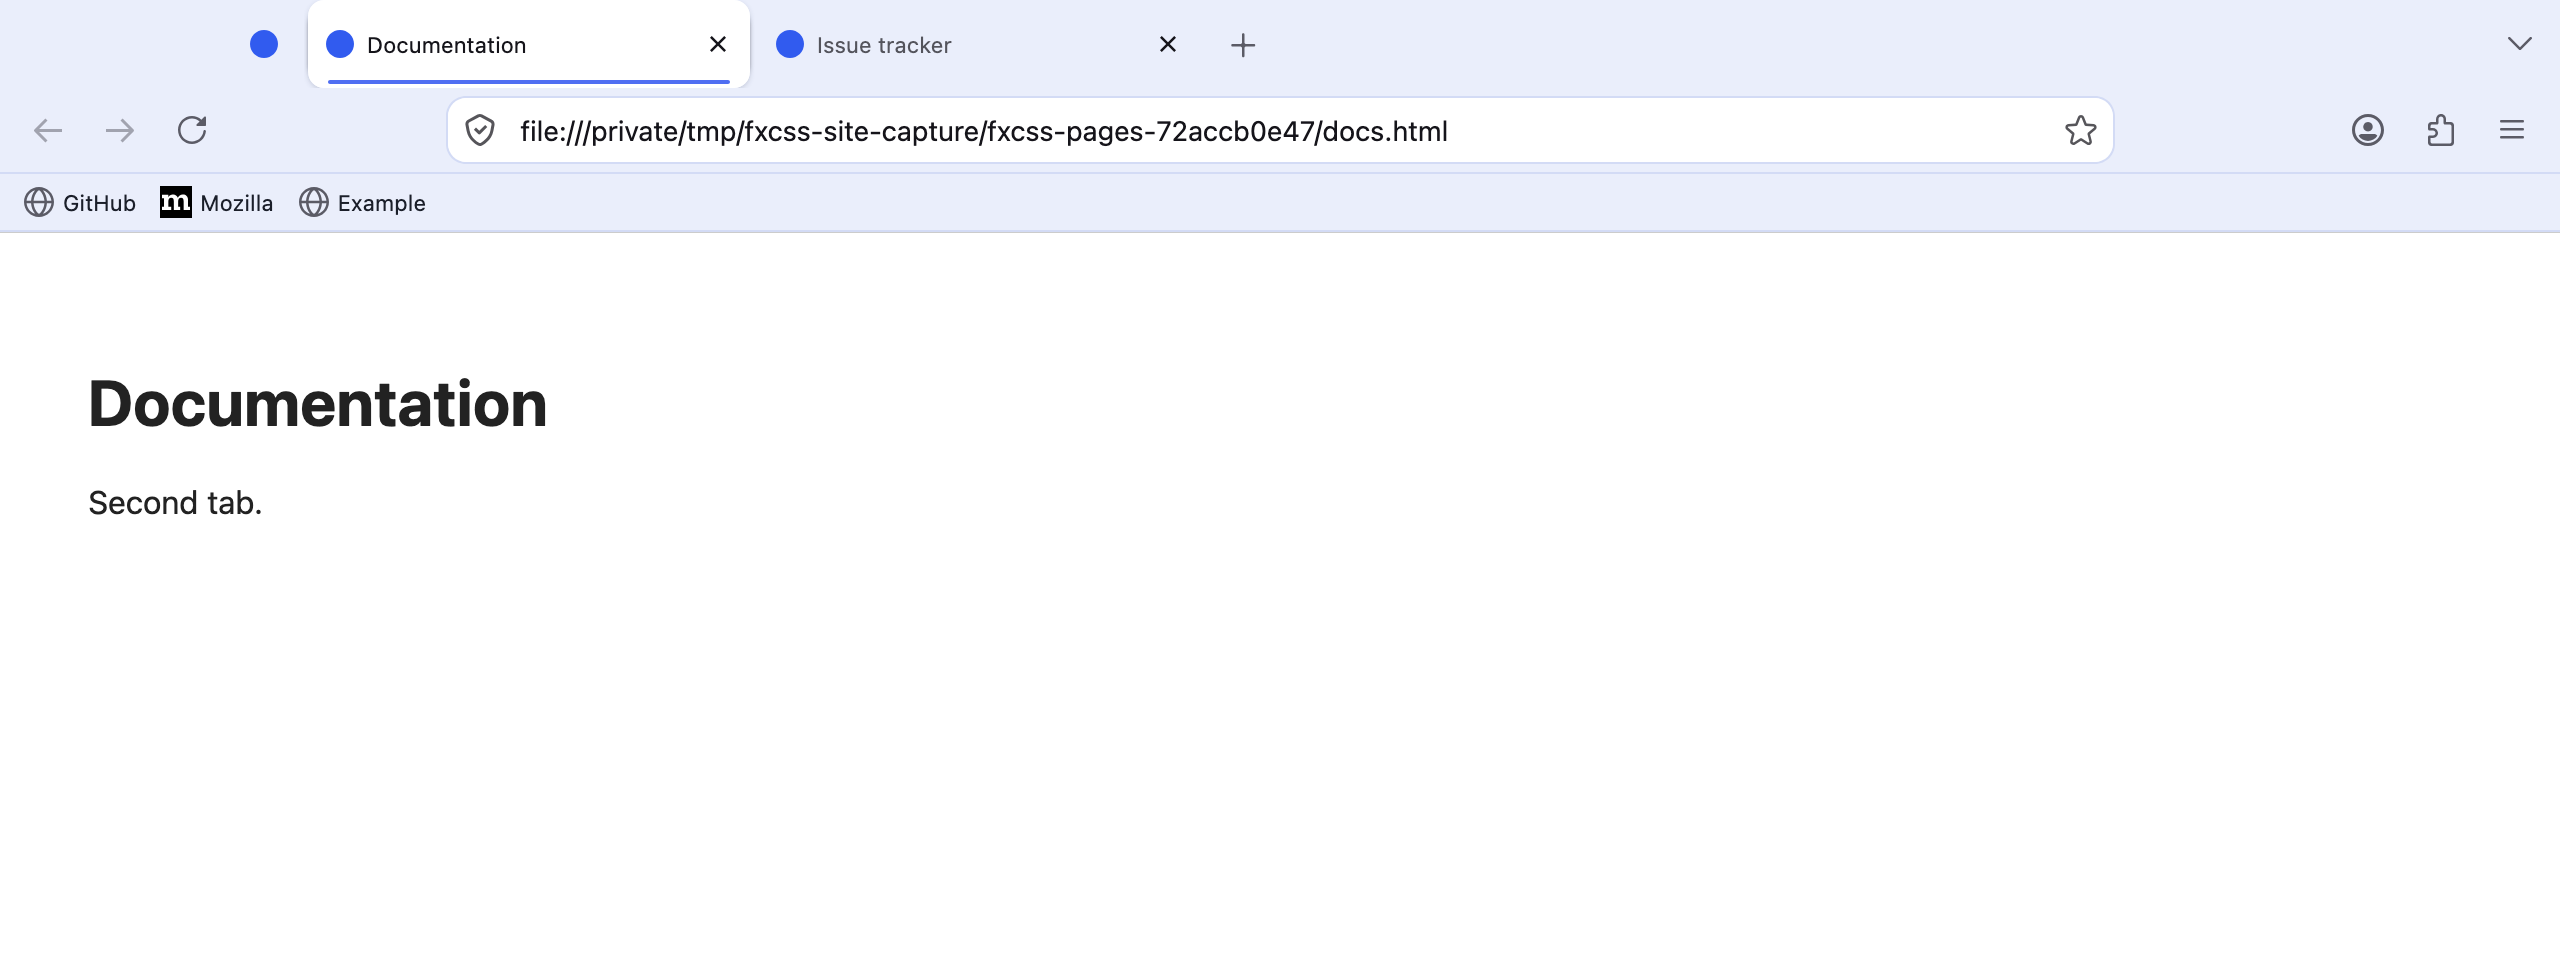Reload the current page

(192, 130)
